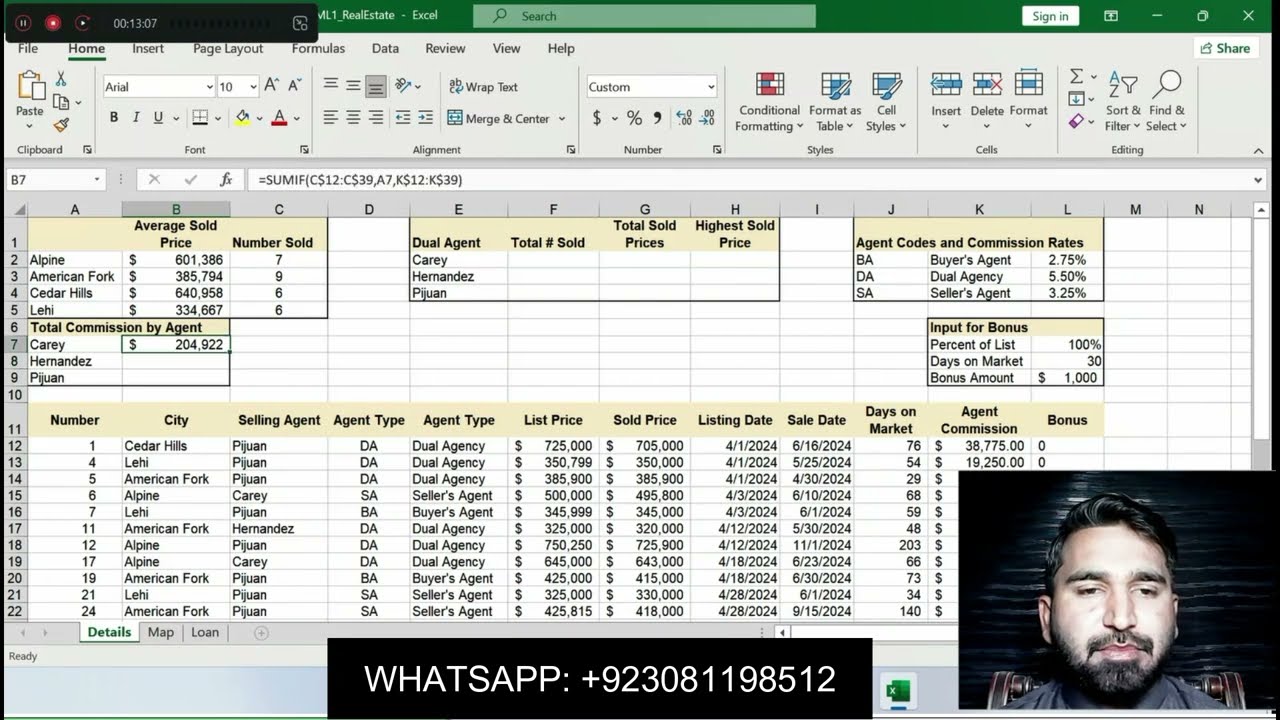Click the Share button
1280x720 pixels.
1225,48
